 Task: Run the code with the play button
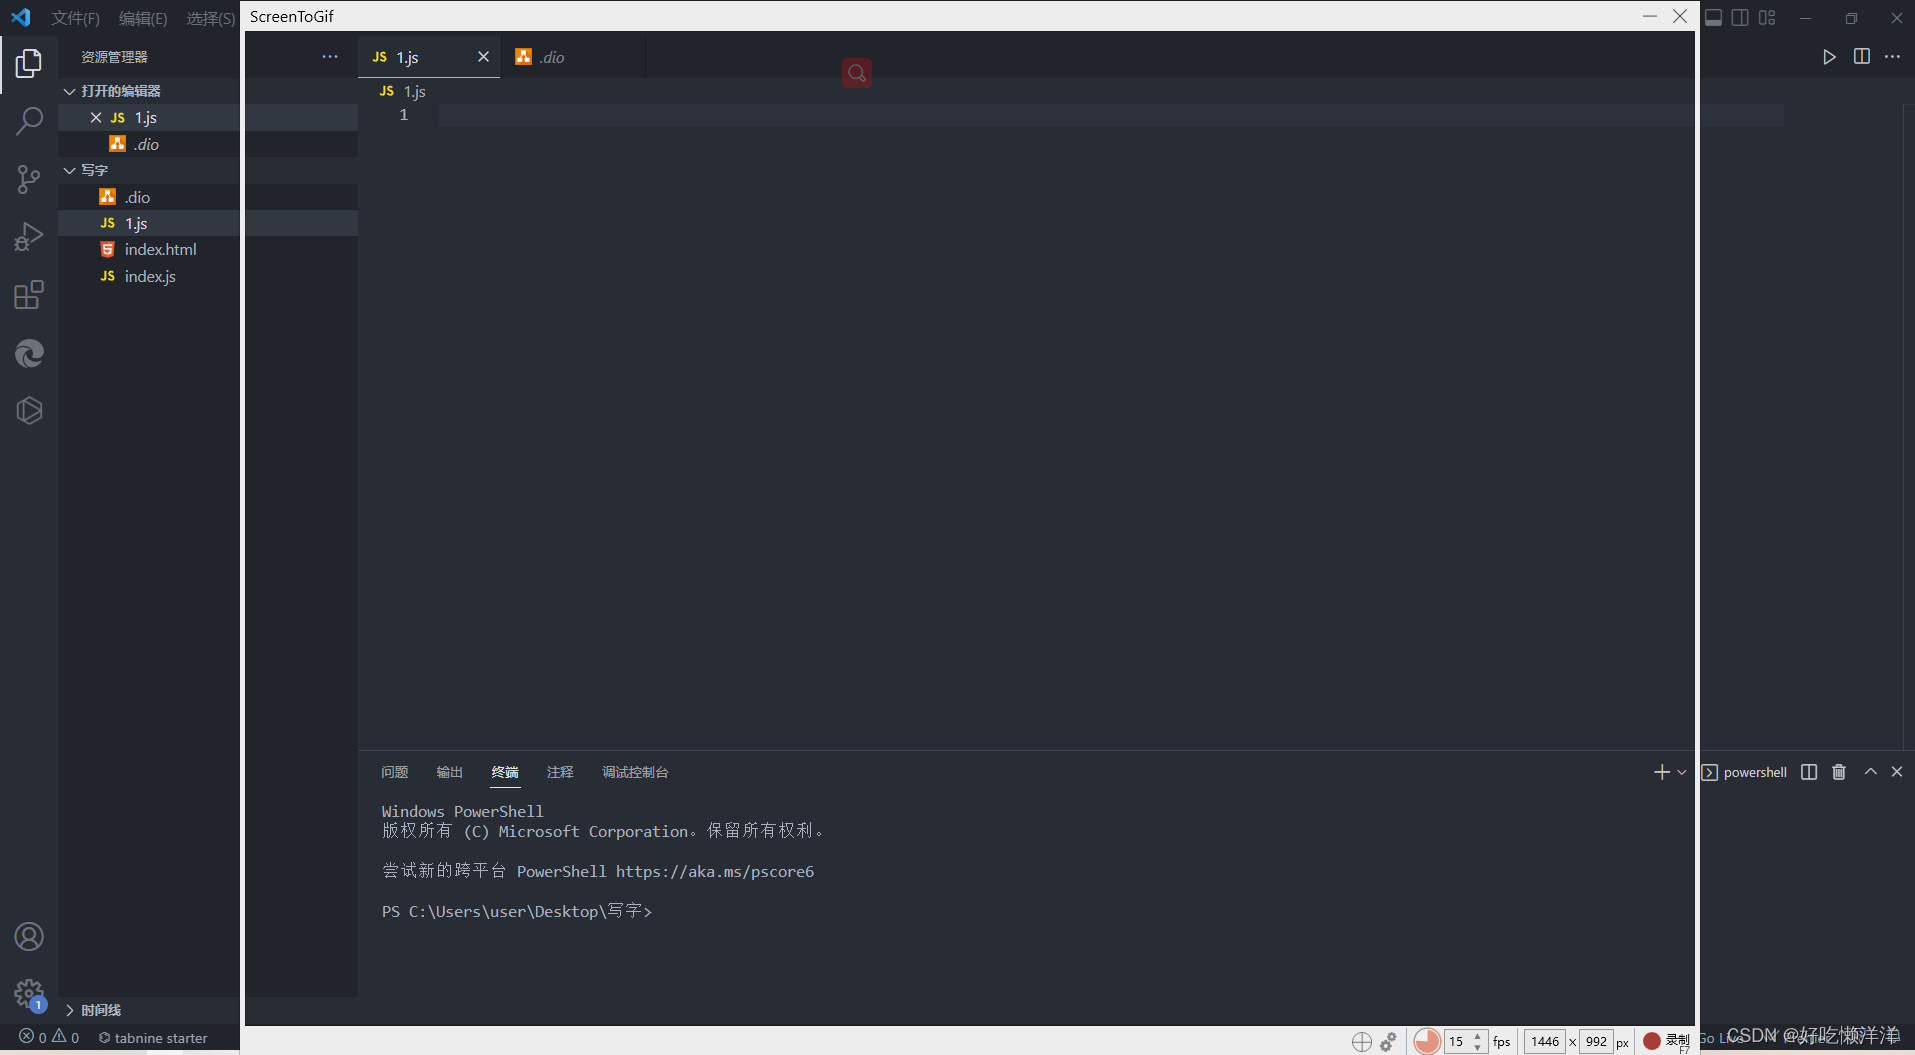pyautogui.click(x=1829, y=57)
